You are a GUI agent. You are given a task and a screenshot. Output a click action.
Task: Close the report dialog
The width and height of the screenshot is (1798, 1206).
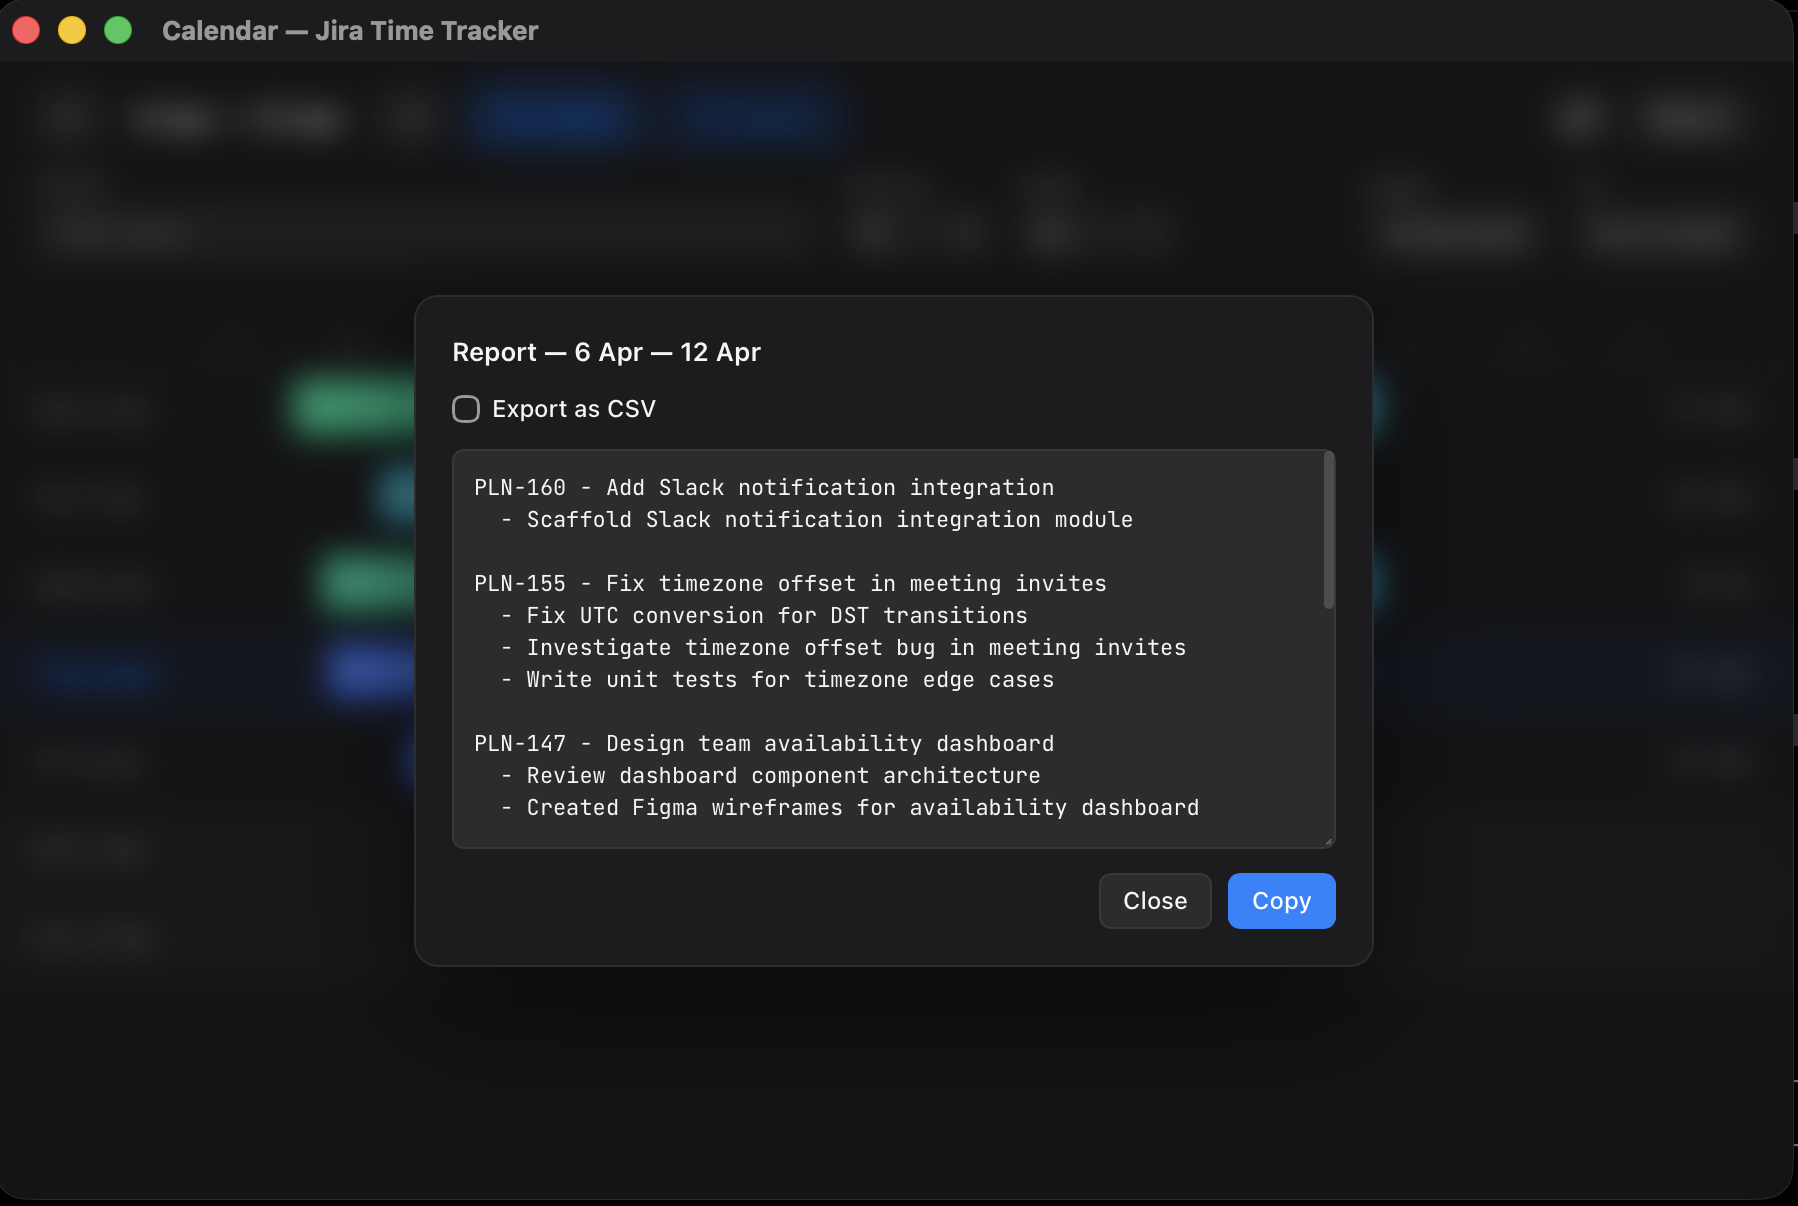tap(1155, 901)
